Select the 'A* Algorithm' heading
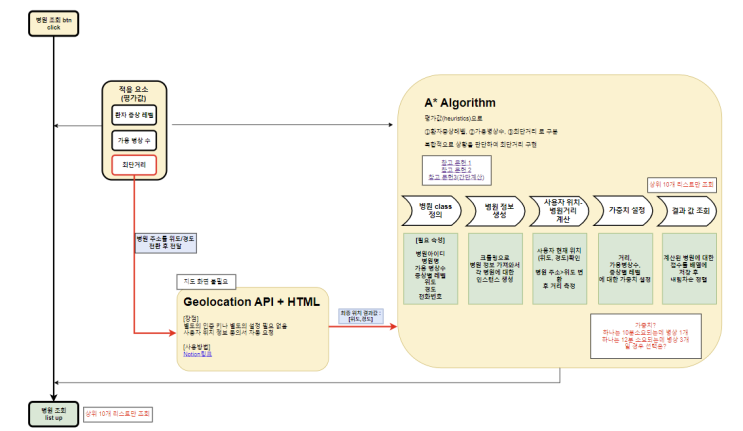The height and width of the screenshot is (431, 743). click(460, 103)
